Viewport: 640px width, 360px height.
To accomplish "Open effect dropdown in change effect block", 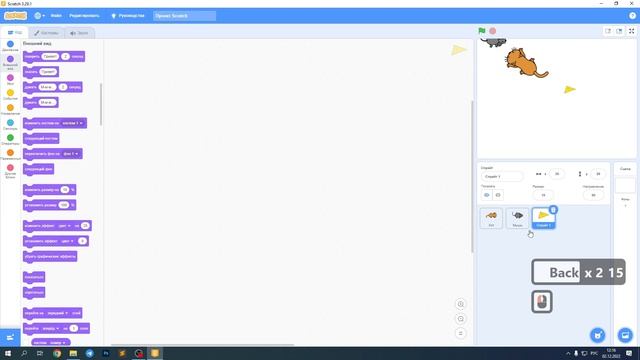I will pyautogui.click(x=64, y=226).
